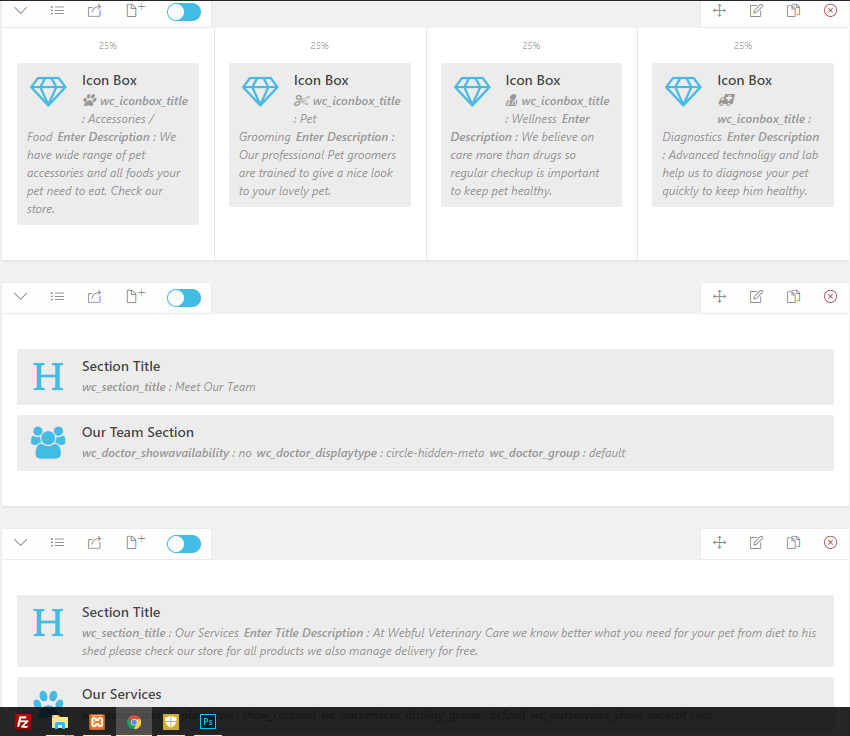Image resolution: width=850 pixels, height=736 pixels.
Task: Toggle the switch on the Icon Box row
Action: coord(184,12)
